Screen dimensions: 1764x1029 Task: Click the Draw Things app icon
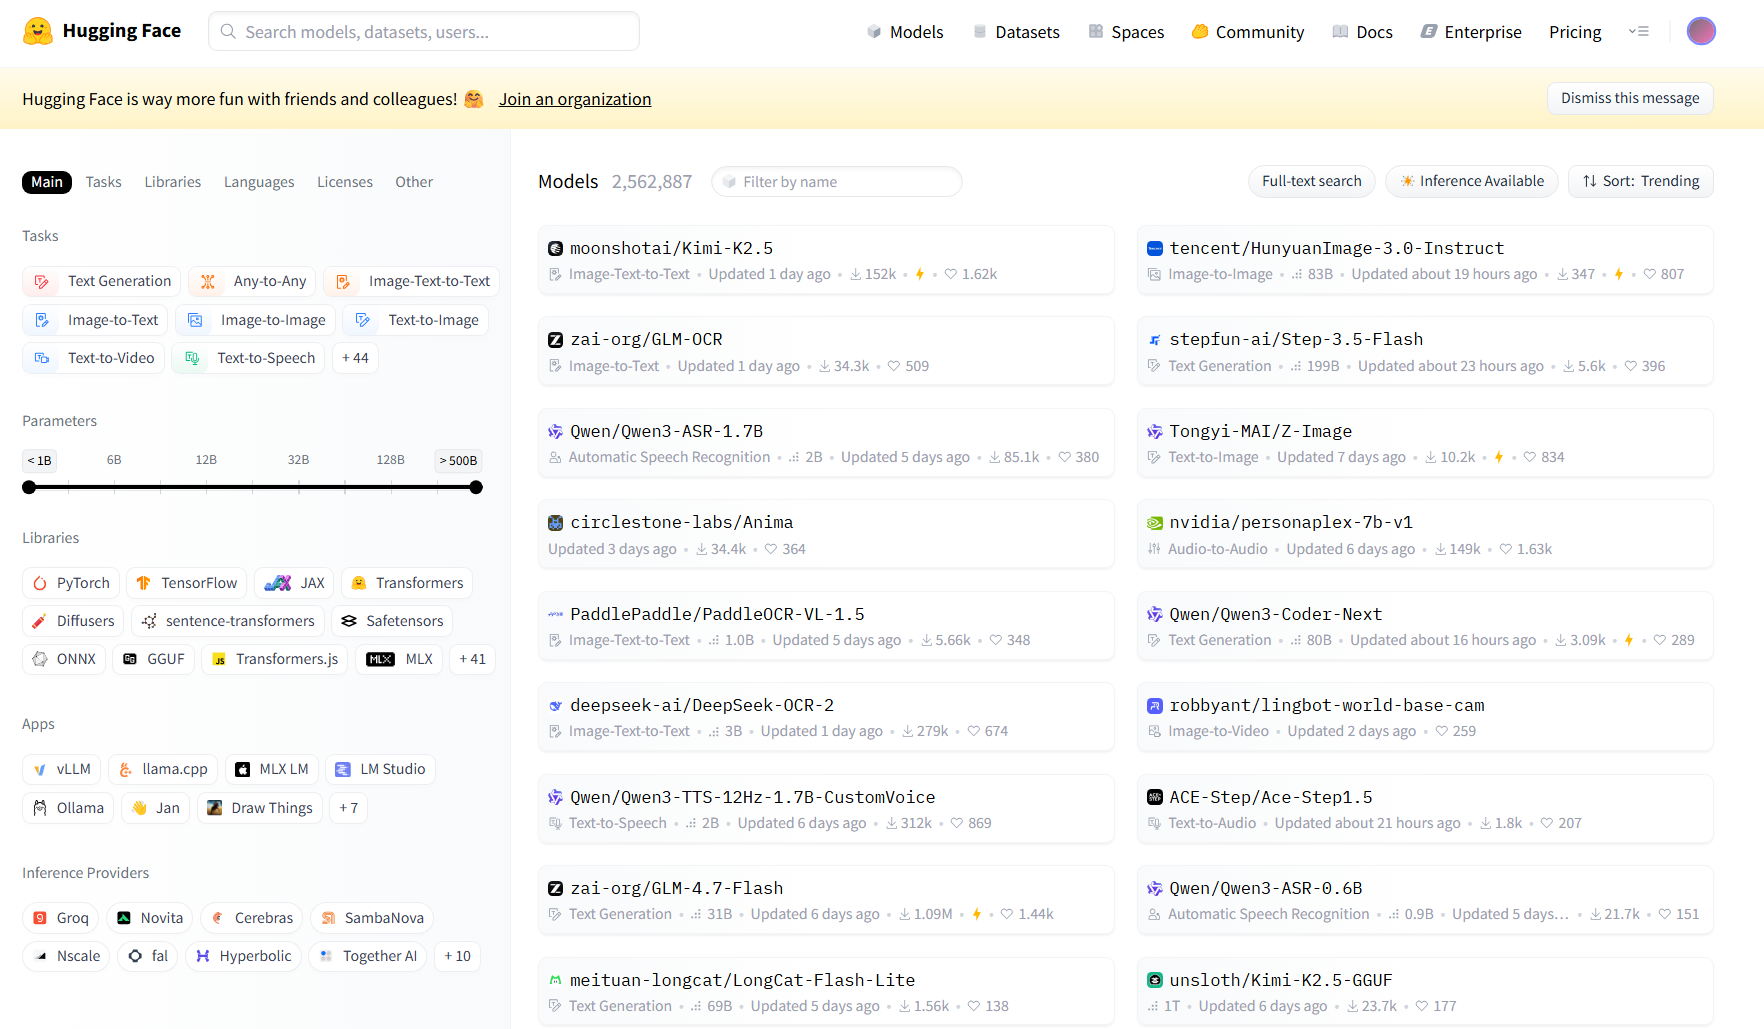[x=214, y=808]
